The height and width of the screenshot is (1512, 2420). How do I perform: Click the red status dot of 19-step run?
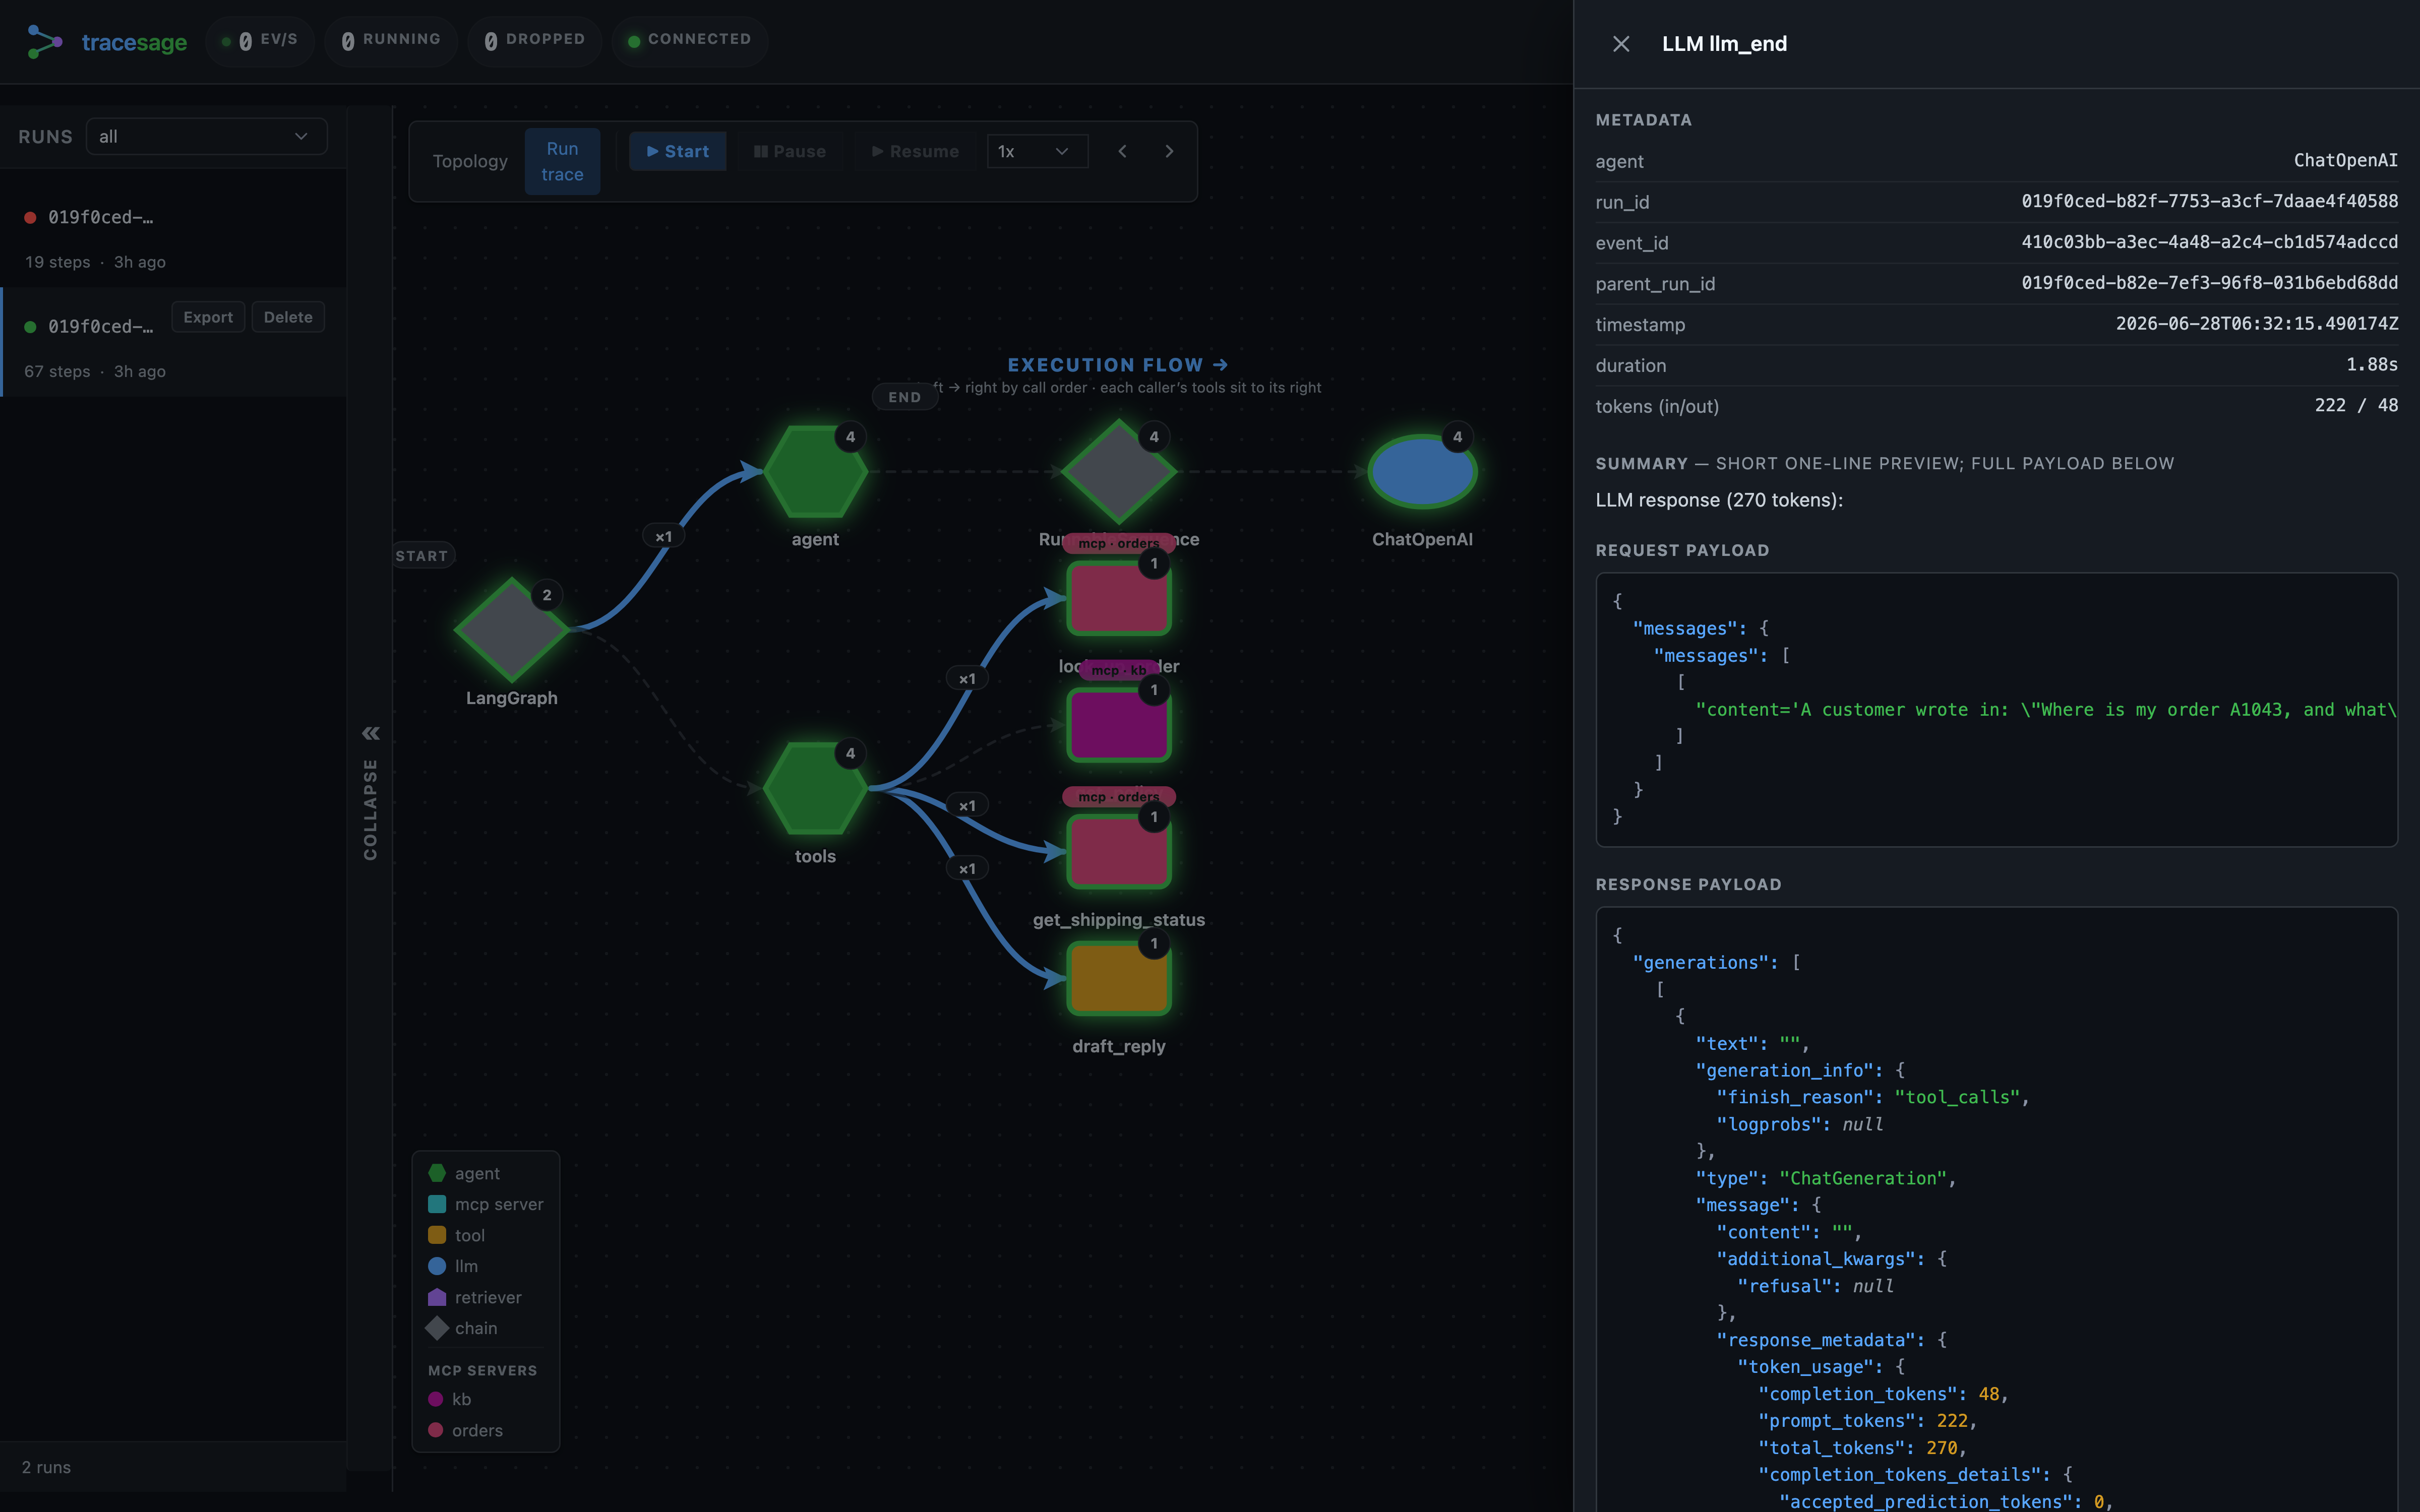click(x=30, y=217)
